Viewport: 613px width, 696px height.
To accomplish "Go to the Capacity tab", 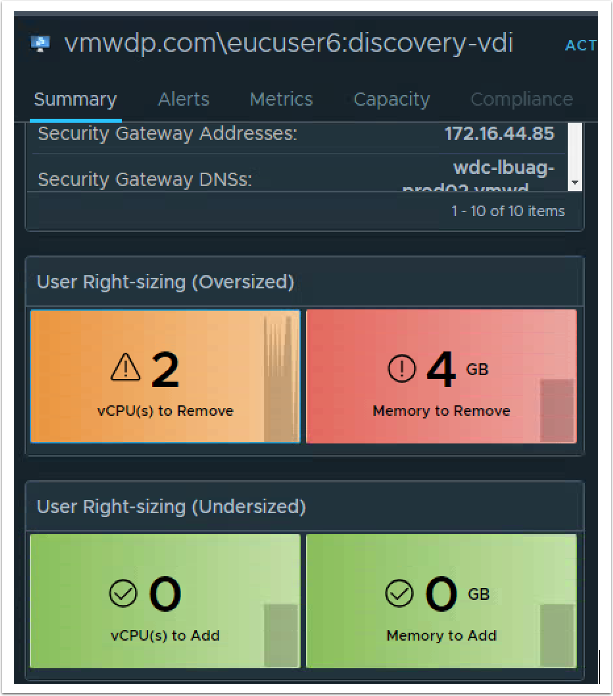I will pos(392,99).
